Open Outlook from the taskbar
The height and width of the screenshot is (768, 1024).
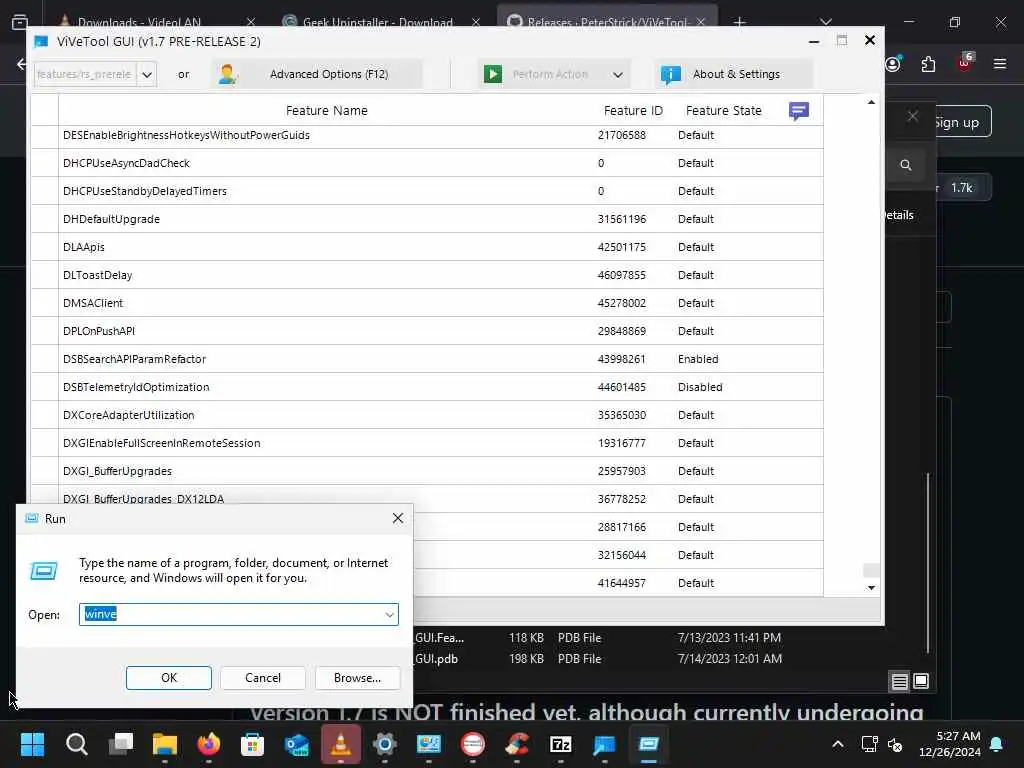[x=296, y=744]
